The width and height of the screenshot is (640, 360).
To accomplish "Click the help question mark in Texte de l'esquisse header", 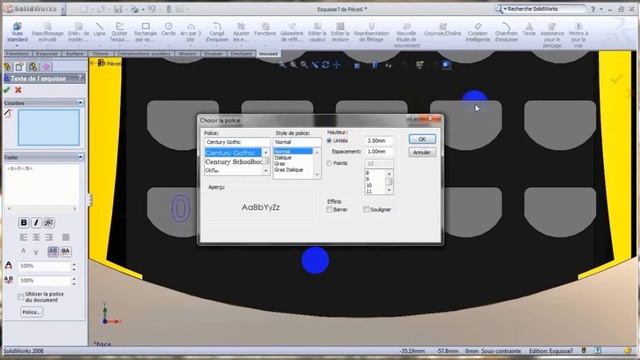I will (80, 78).
